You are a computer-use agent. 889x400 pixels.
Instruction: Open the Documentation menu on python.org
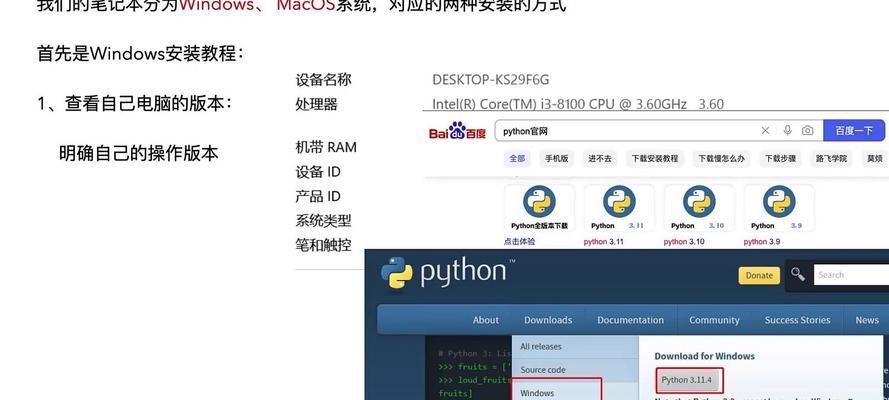point(630,320)
